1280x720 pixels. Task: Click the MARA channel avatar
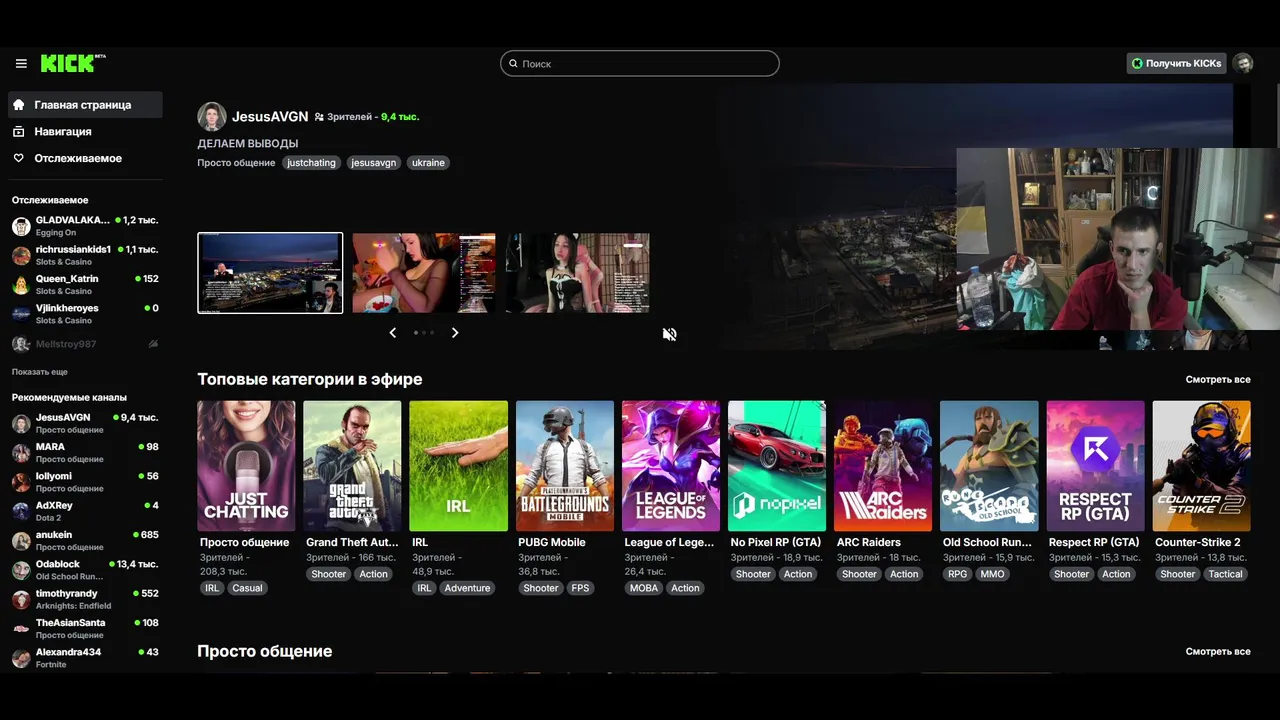tap(21, 453)
